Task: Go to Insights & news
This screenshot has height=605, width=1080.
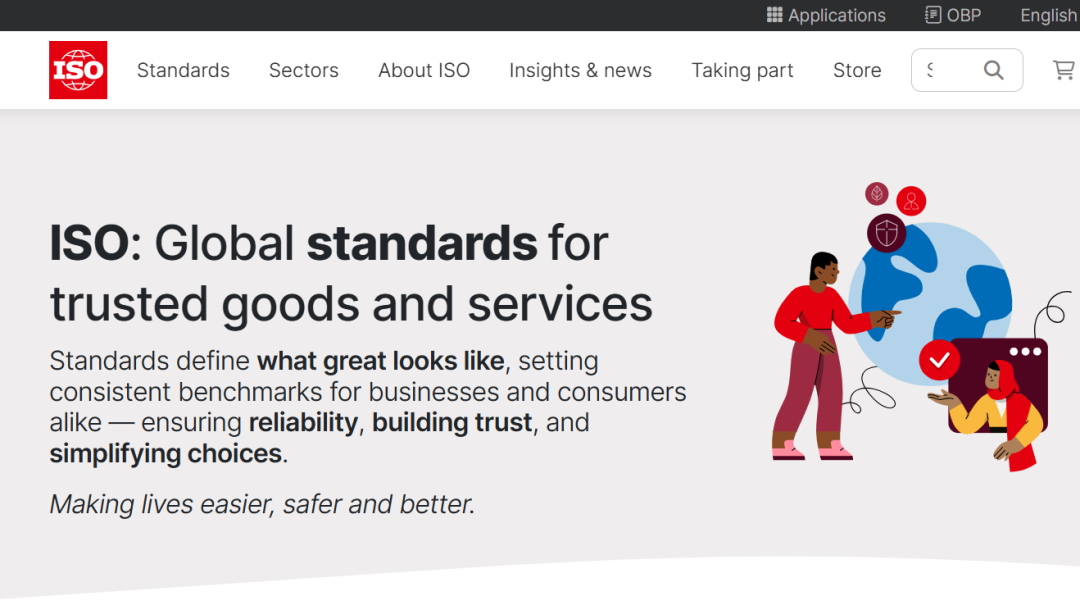Action: pos(580,70)
